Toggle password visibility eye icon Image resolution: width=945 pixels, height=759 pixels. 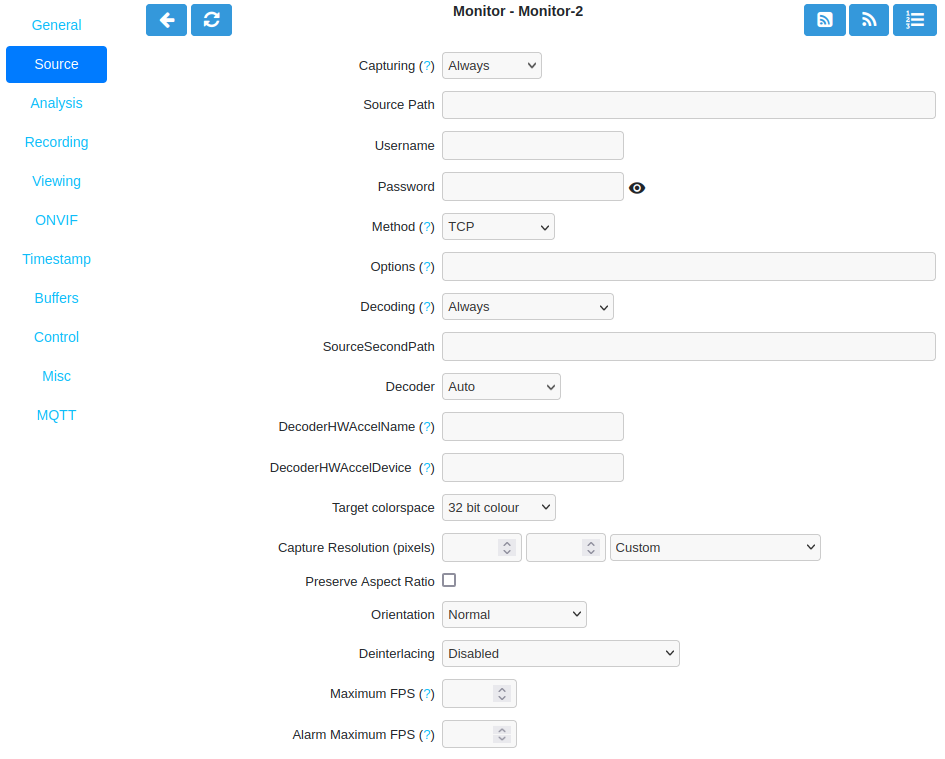click(637, 188)
